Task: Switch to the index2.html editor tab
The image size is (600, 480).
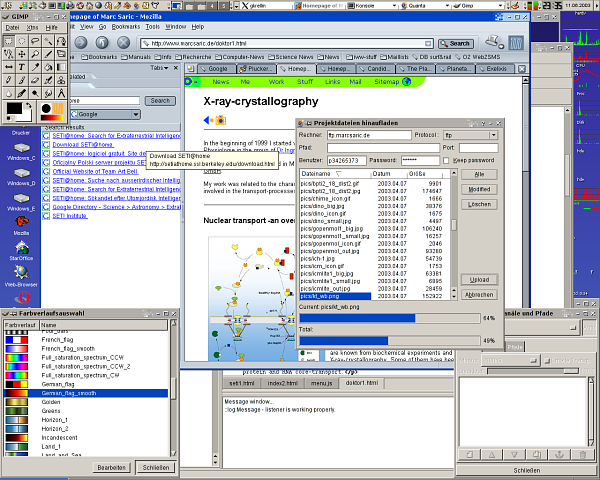Action: [x=283, y=383]
